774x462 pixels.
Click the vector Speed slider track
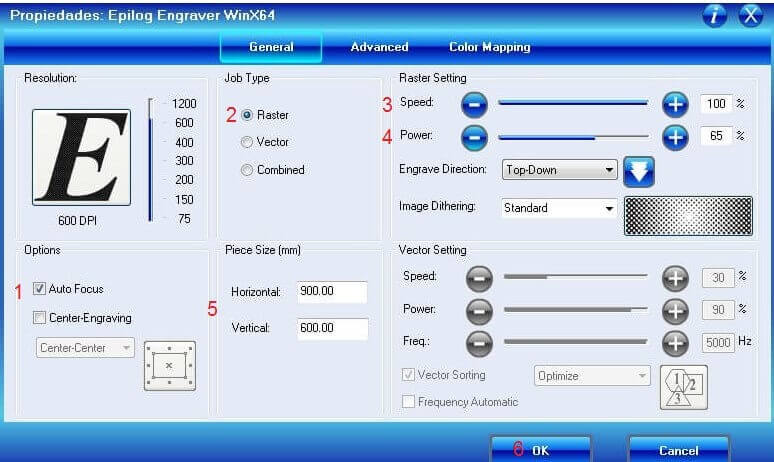tap(576, 276)
